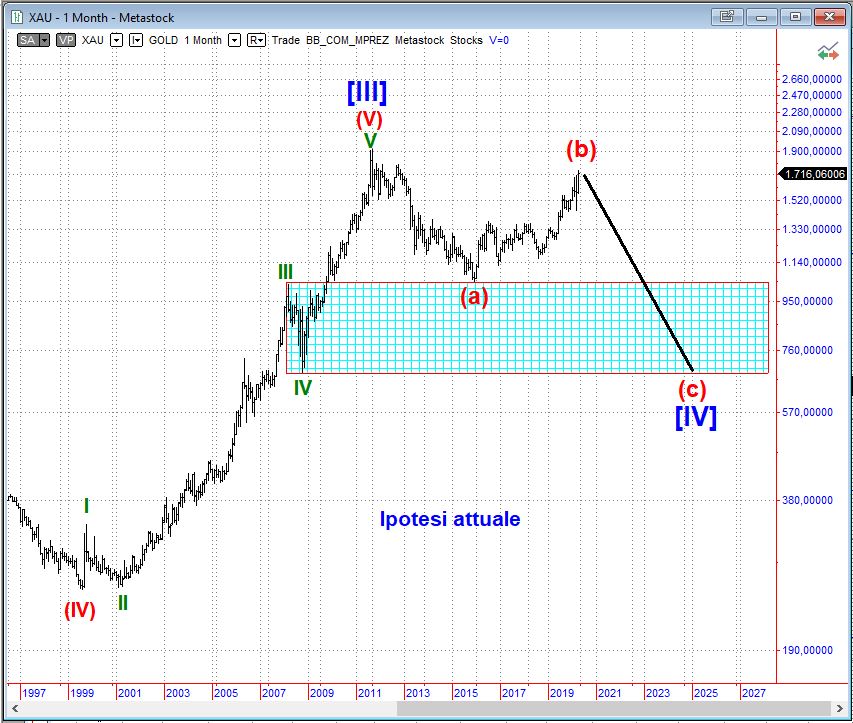The height and width of the screenshot is (723, 853).
Task: Pop out the chart window with detach button
Action: (727, 17)
